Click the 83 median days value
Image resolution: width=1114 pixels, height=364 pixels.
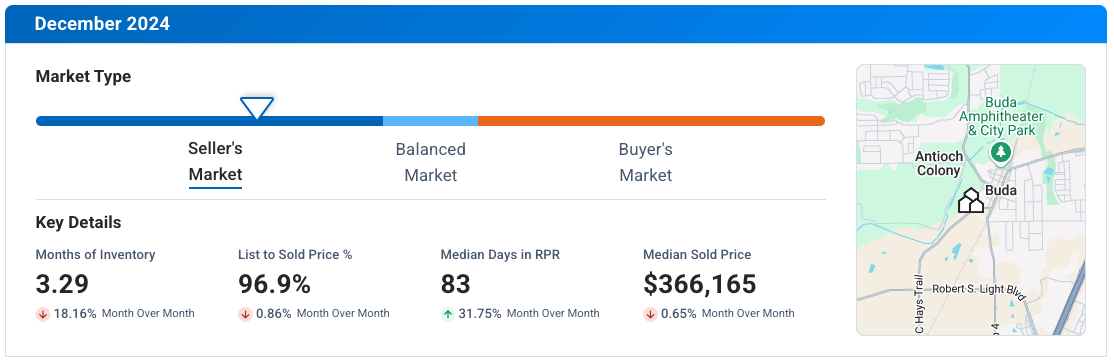455,284
